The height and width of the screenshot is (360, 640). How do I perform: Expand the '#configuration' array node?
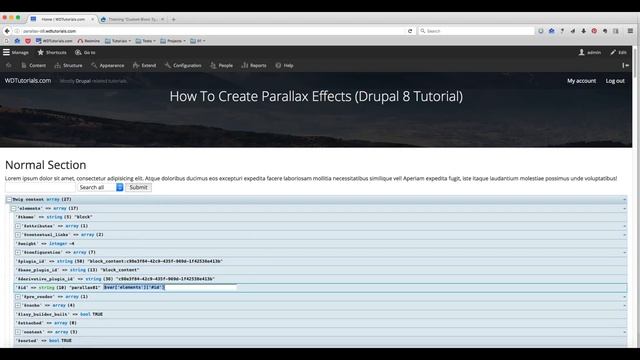pyautogui.click(x=18, y=252)
